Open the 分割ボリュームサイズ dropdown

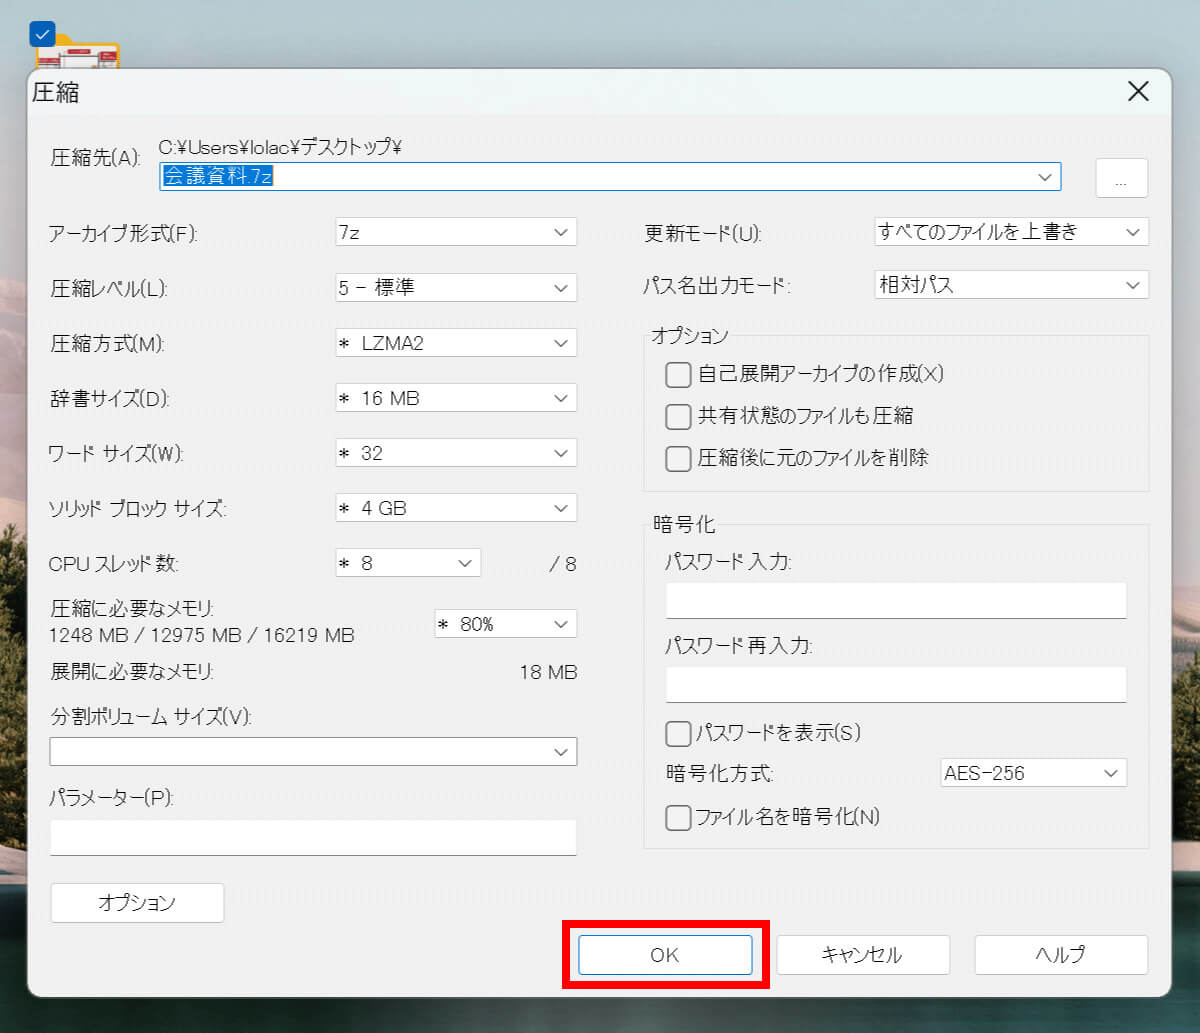point(313,752)
